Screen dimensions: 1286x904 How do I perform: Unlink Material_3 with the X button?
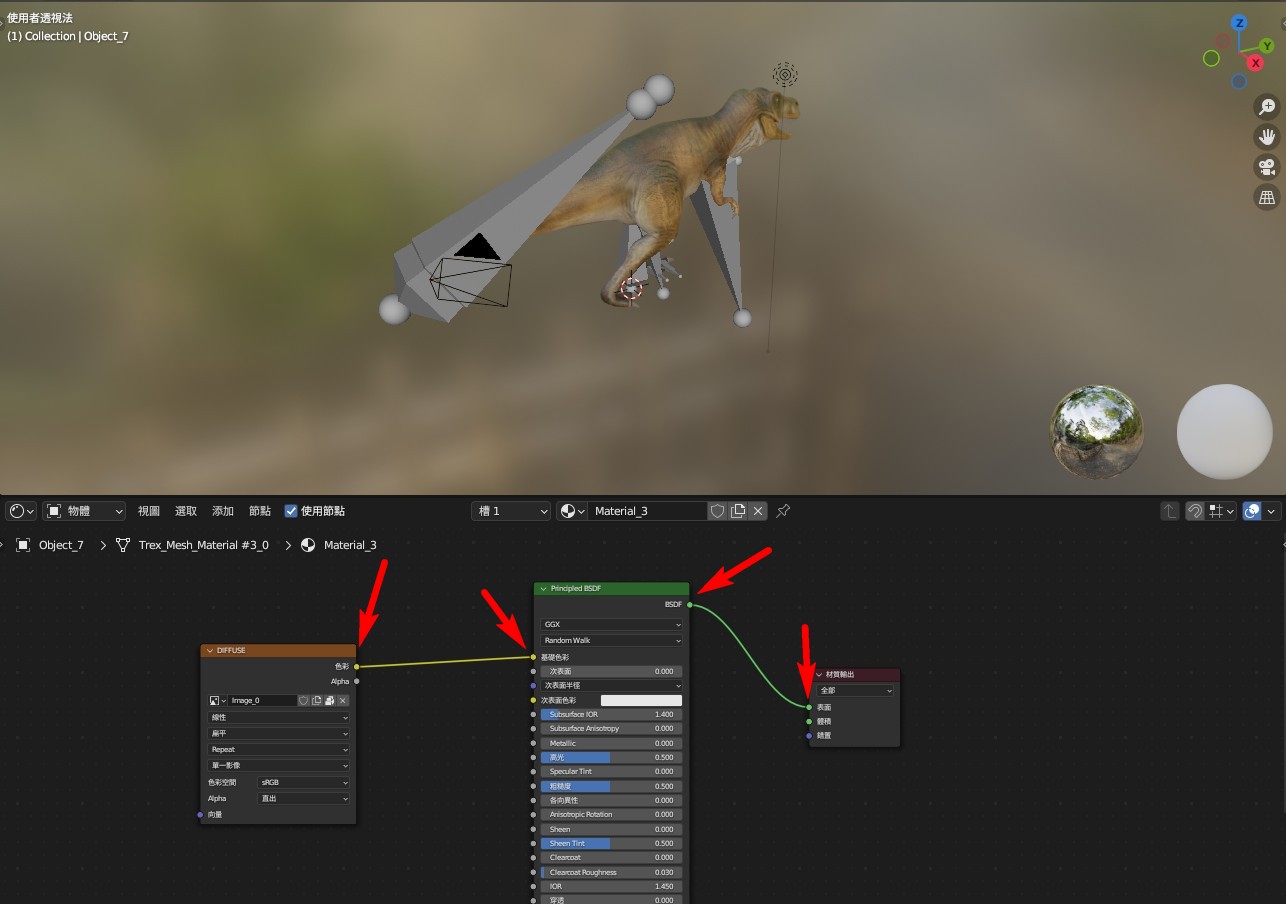758,511
